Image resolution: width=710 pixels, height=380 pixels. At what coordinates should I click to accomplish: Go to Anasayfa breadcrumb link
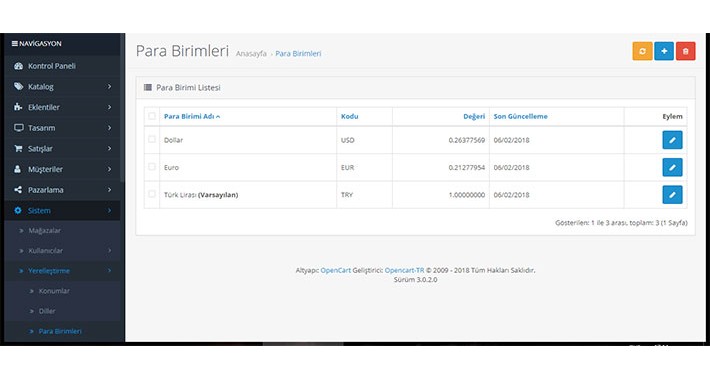(251, 53)
